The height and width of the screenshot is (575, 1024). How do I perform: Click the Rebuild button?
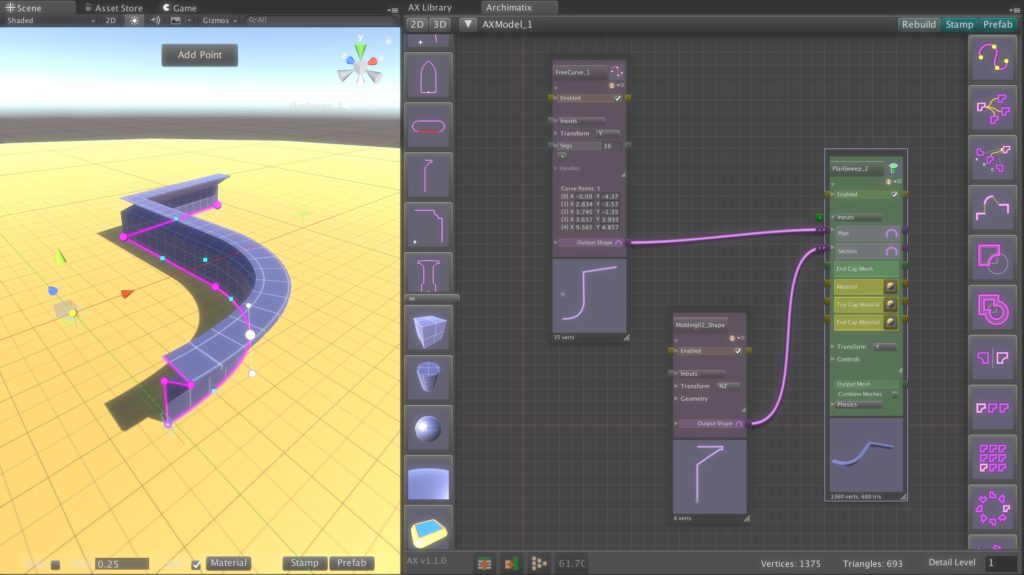tap(918, 24)
